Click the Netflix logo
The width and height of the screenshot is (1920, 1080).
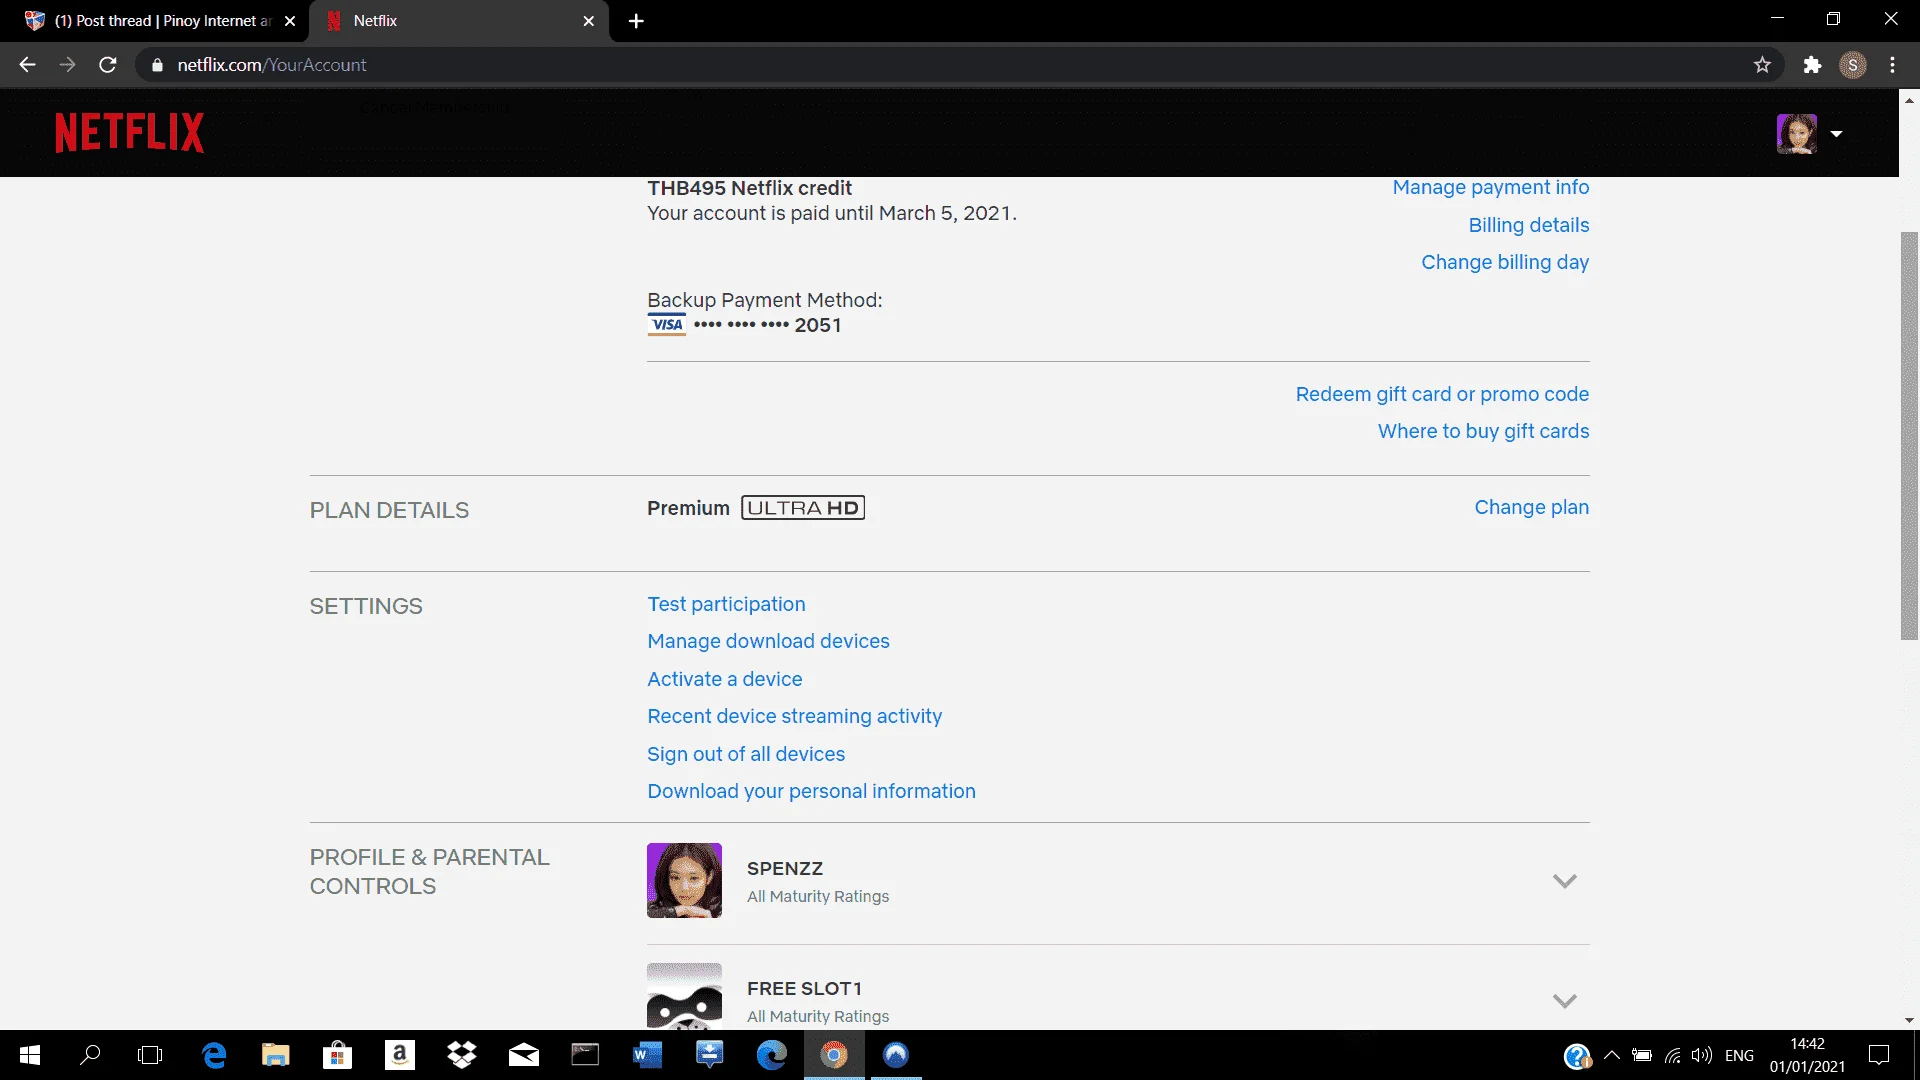coord(129,132)
